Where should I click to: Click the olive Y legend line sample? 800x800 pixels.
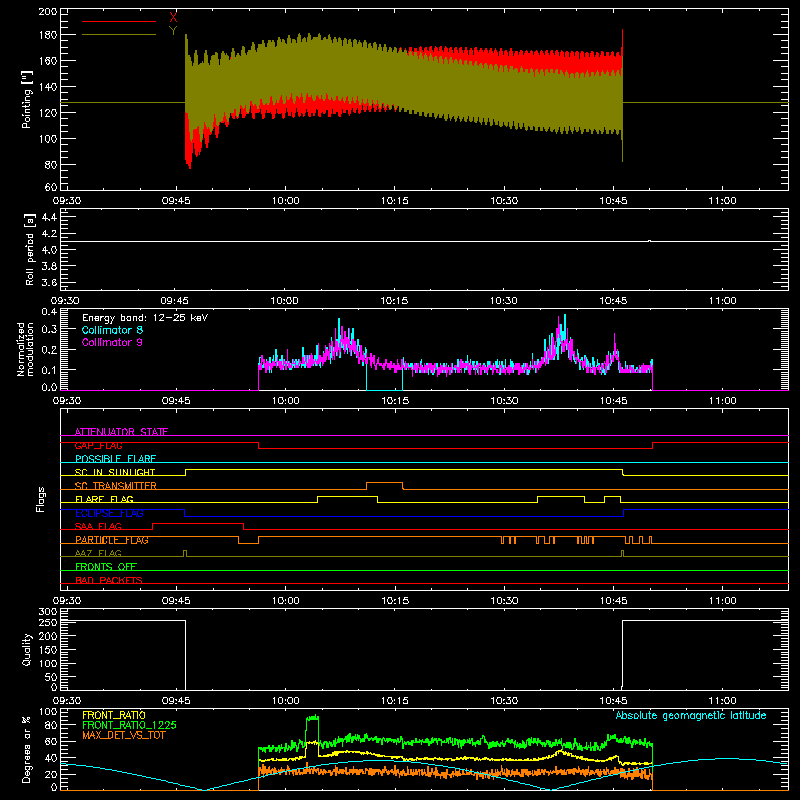119,34
